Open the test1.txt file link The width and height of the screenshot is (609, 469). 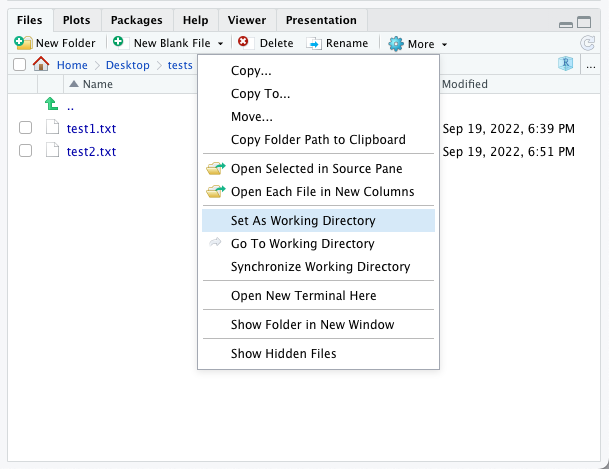(x=91, y=128)
